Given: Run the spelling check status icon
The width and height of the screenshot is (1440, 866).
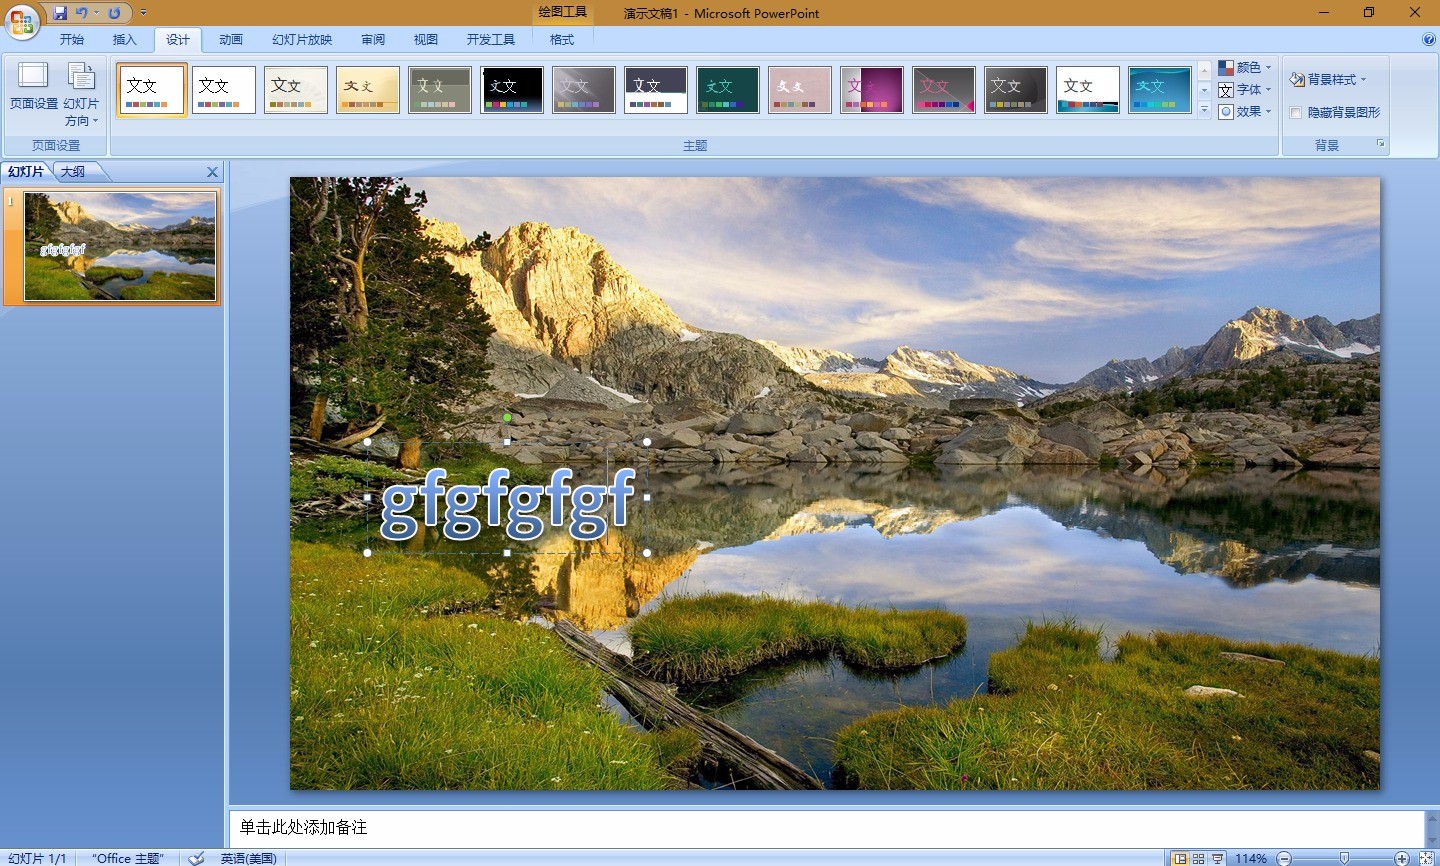Looking at the screenshot, I should pyautogui.click(x=197, y=858).
